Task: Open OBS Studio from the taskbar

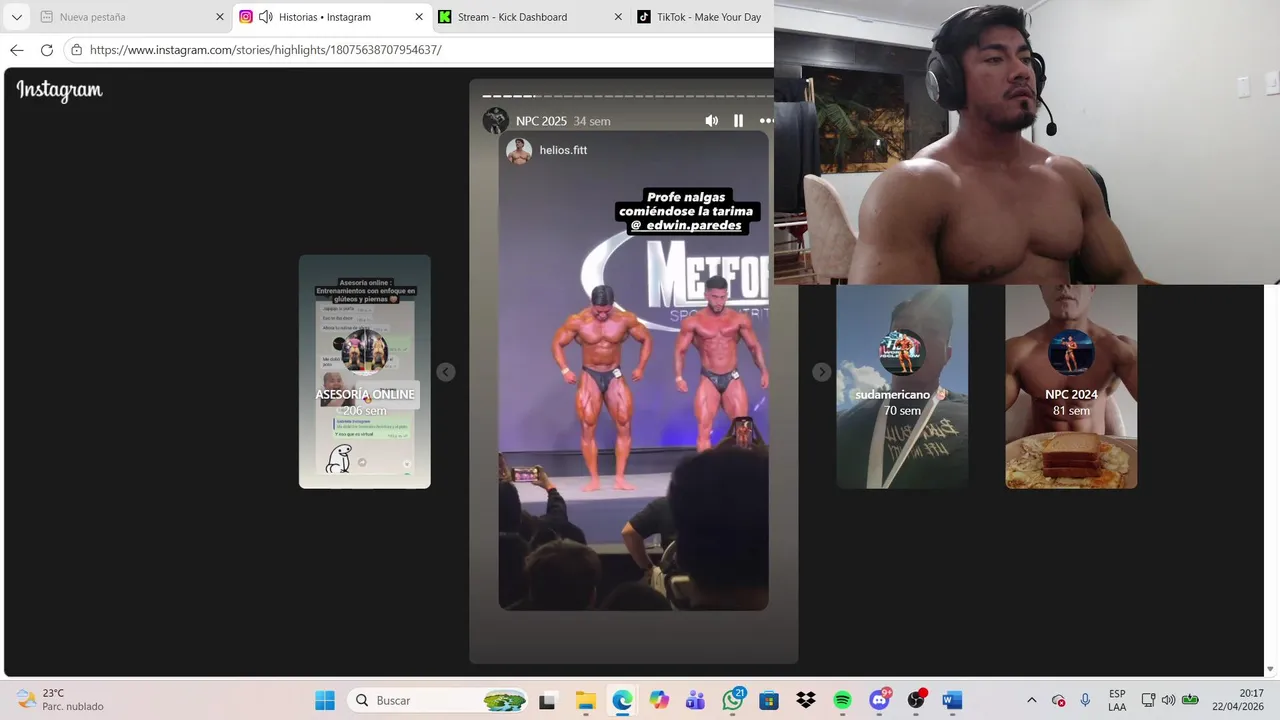Action: [x=916, y=700]
